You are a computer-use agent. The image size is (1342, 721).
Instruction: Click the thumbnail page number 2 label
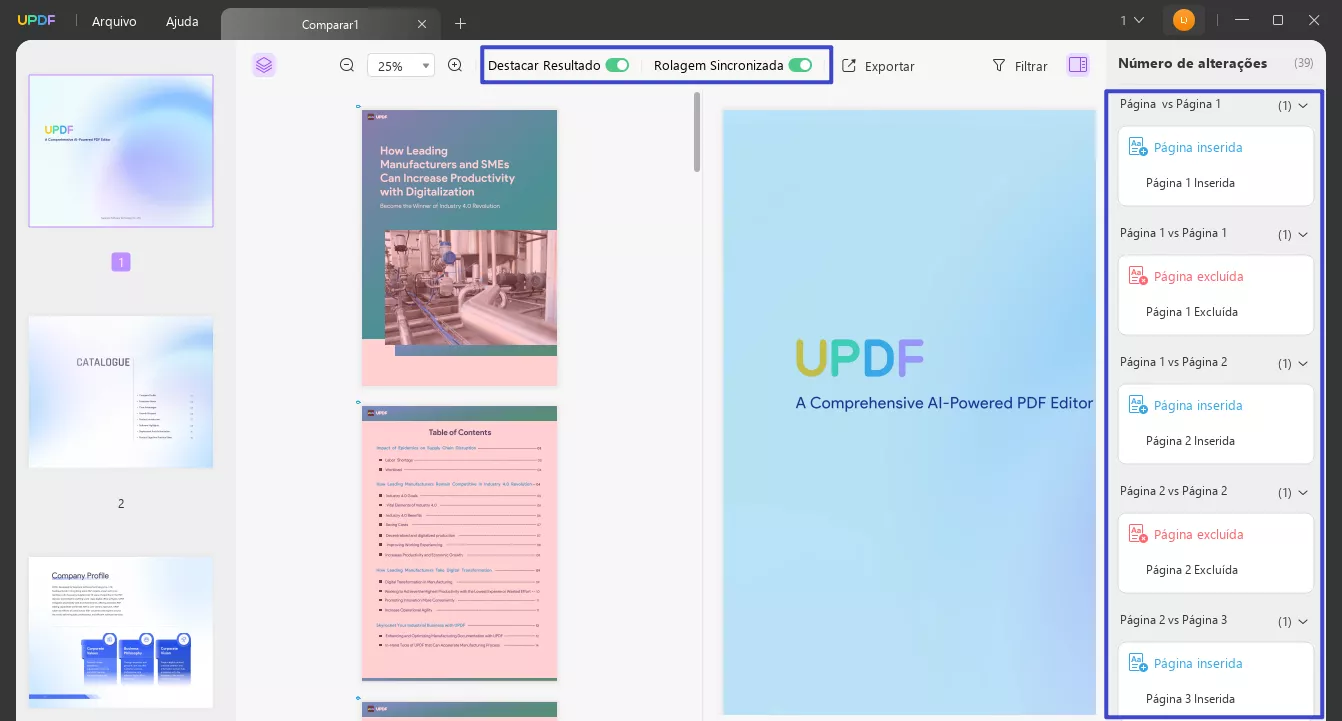click(x=121, y=504)
